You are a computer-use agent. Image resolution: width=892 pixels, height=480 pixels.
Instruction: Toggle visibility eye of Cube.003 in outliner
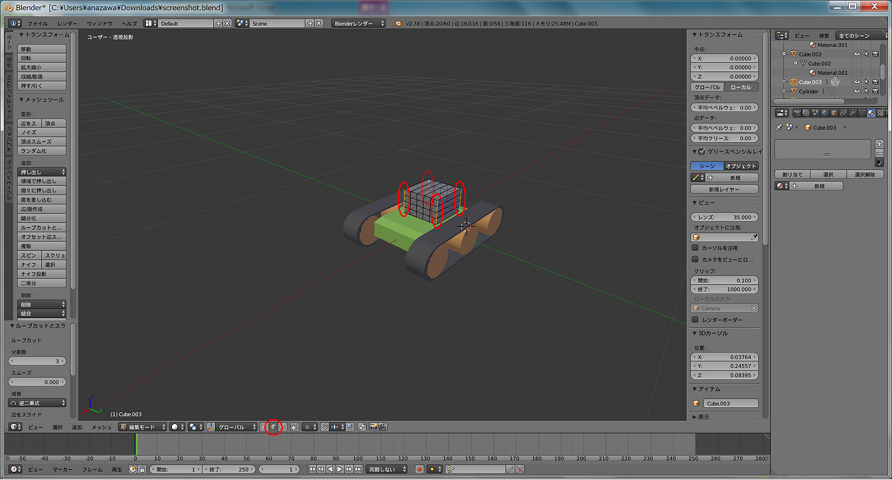click(x=857, y=82)
